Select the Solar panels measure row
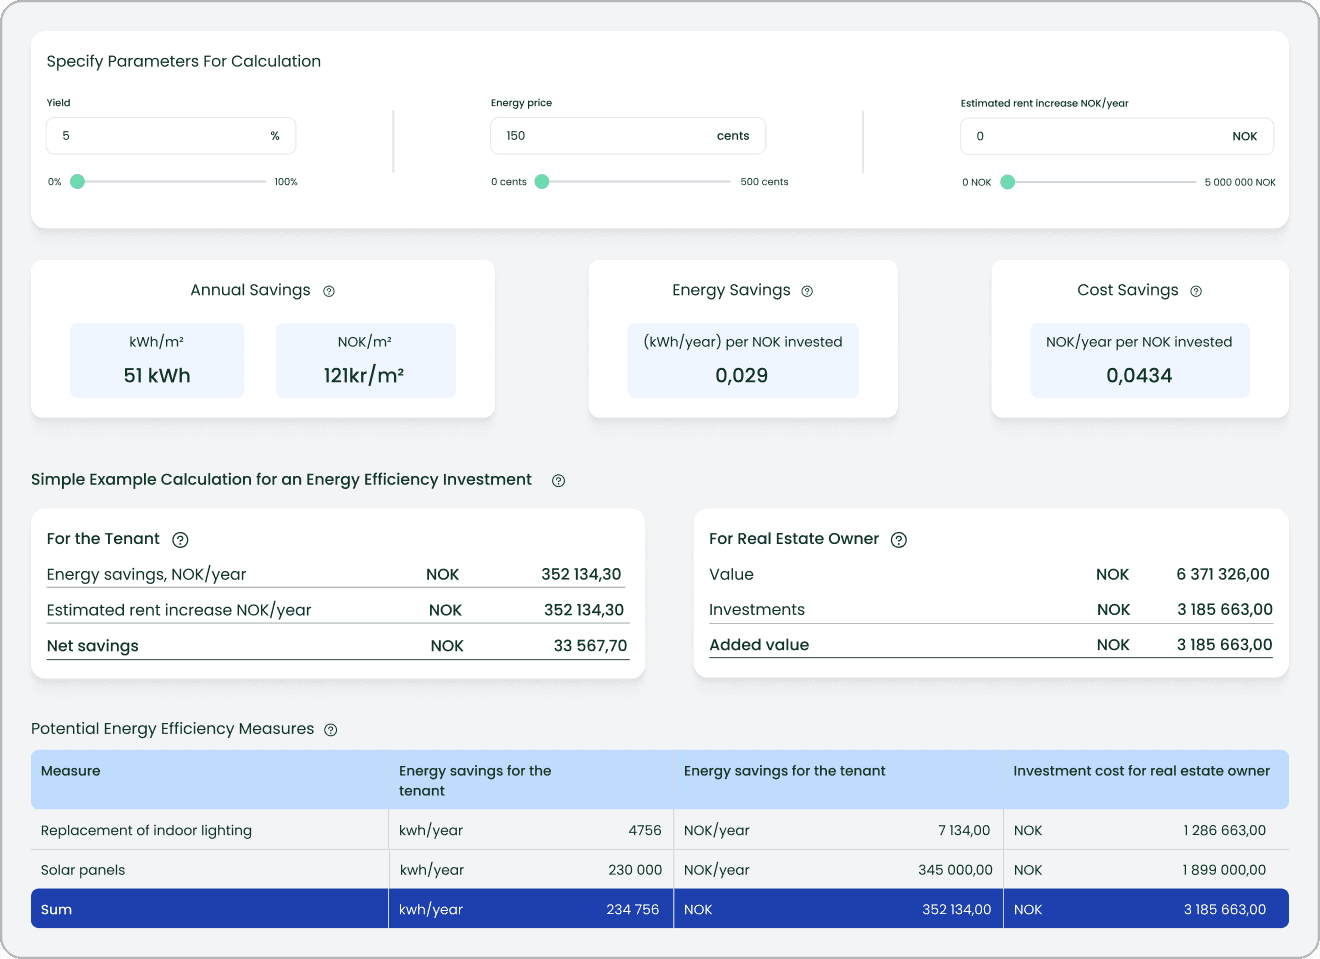Image resolution: width=1320 pixels, height=959 pixels. 83,870
